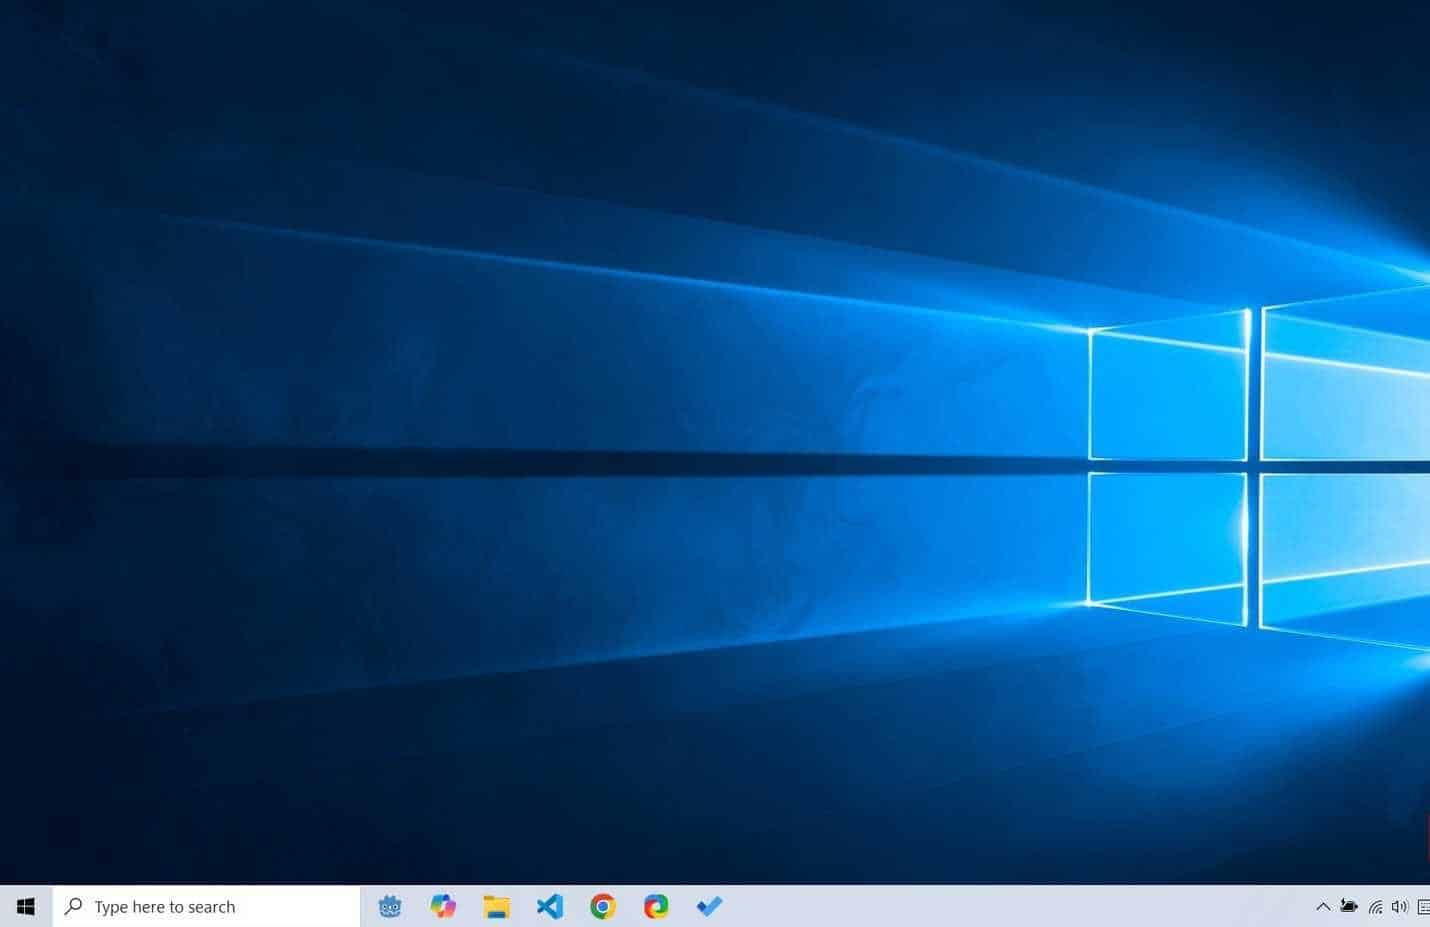
Task: Launch Godot engine from the taskbar
Action: tap(390, 907)
